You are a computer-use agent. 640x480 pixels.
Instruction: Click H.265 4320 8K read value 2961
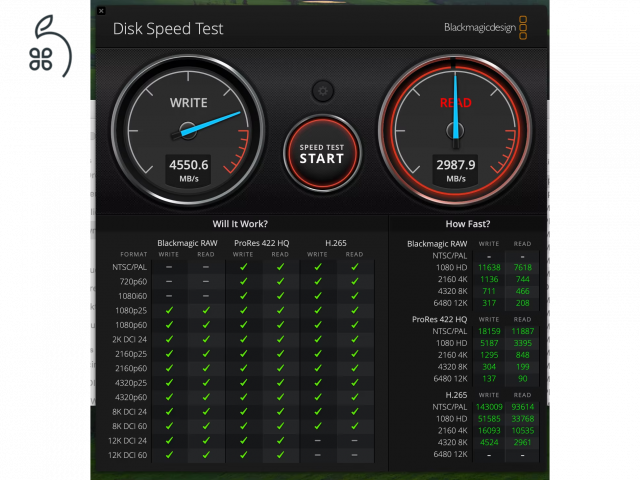click(x=522, y=442)
